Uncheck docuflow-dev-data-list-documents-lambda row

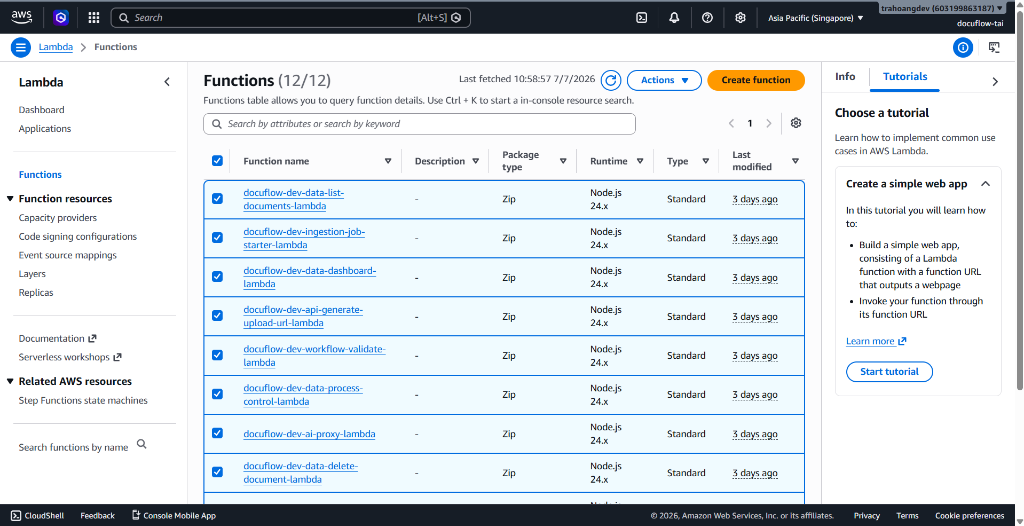click(217, 199)
